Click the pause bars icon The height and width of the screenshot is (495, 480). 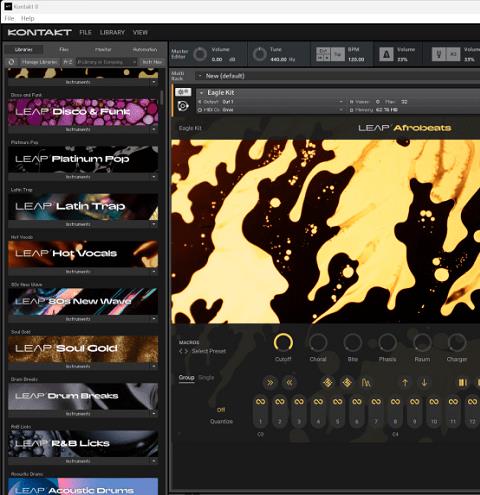(x=462, y=383)
